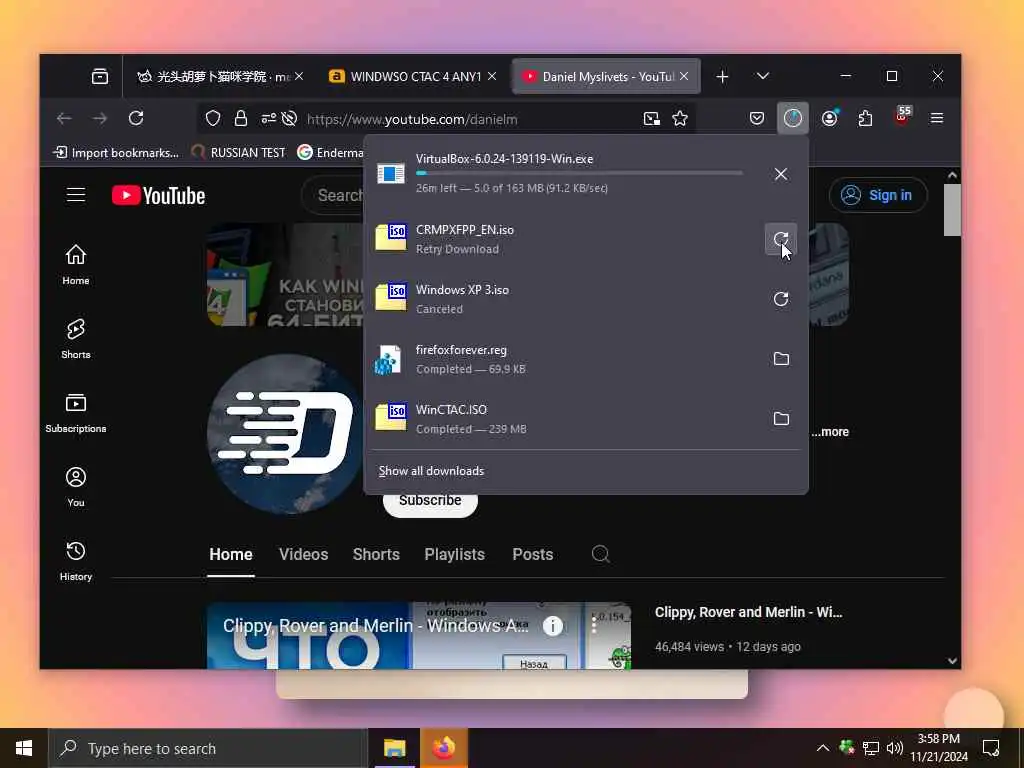Viewport: 1024px width, 768px height.
Task: Cancel the VirtualBox download
Action: click(x=780, y=174)
